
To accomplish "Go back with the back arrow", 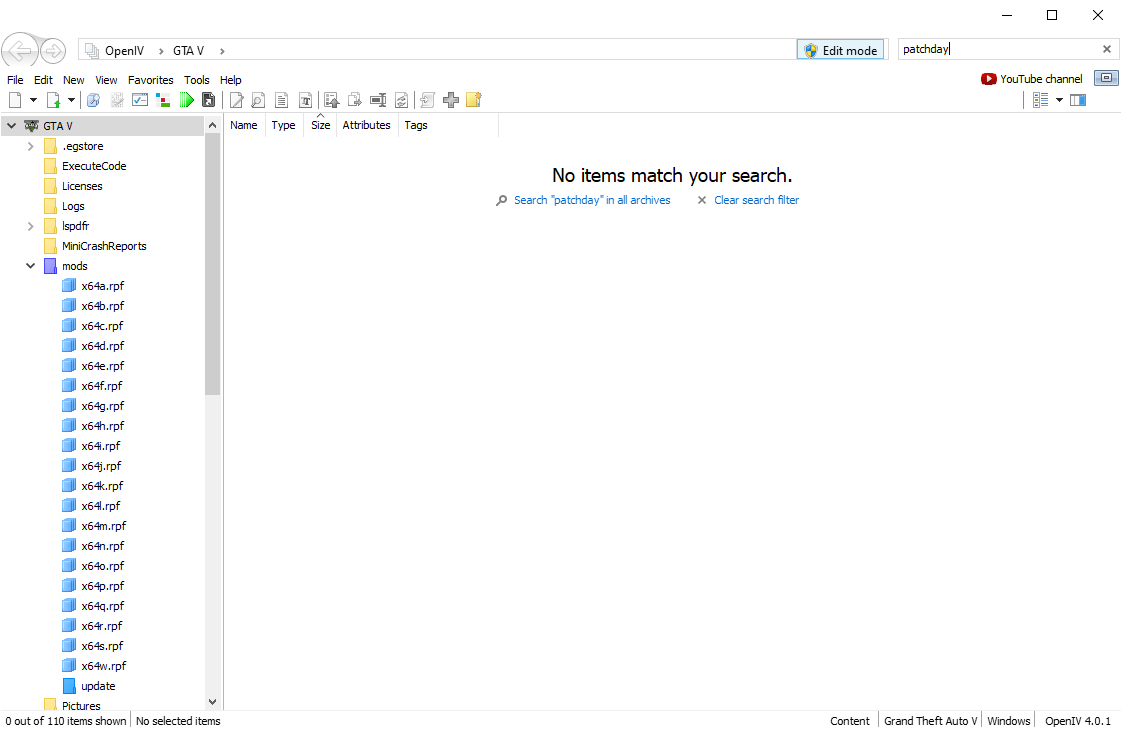I will point(19,51).
